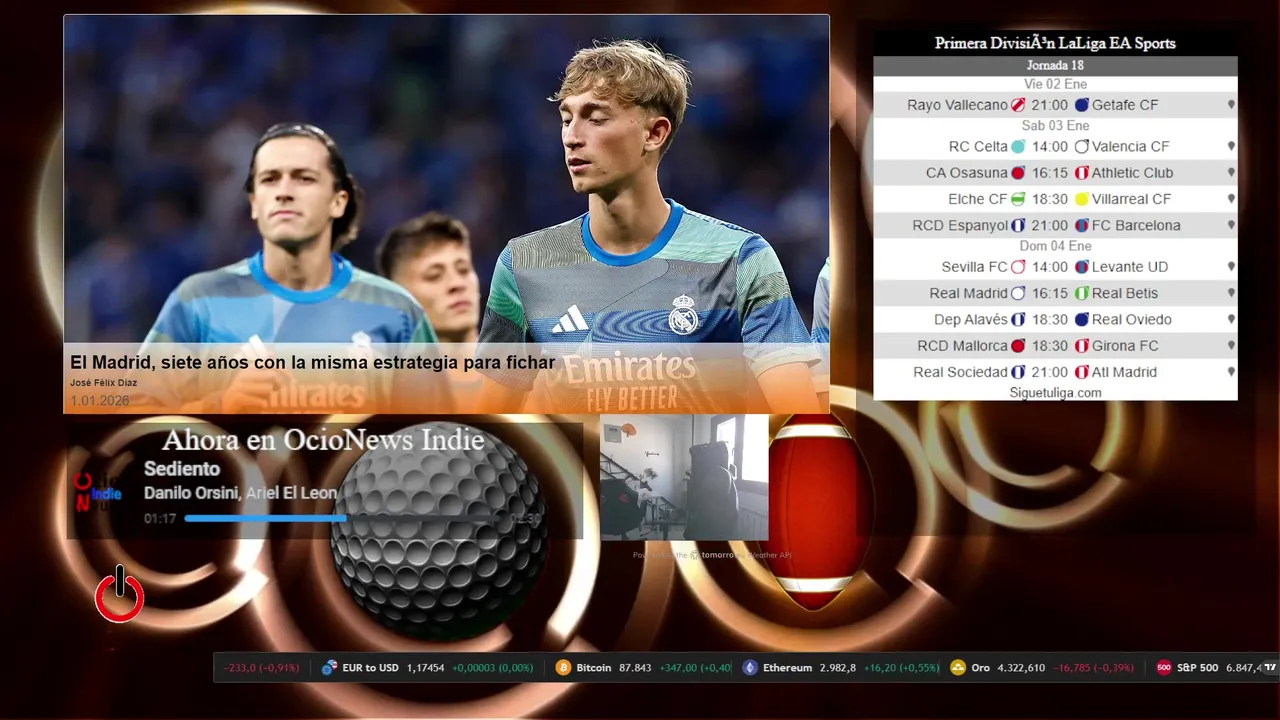Click the S&P 500 red badge icon
Screen dimensions: 1280x720
(x=1164, y=668)
